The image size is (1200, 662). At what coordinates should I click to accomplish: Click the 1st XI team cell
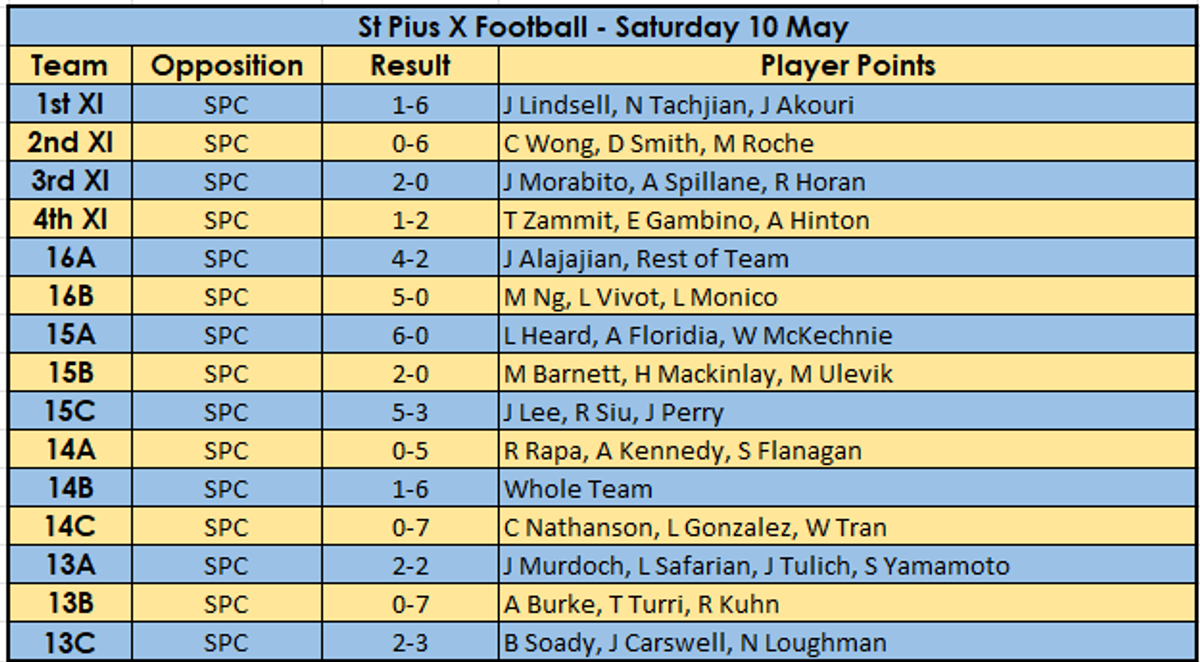70,105
